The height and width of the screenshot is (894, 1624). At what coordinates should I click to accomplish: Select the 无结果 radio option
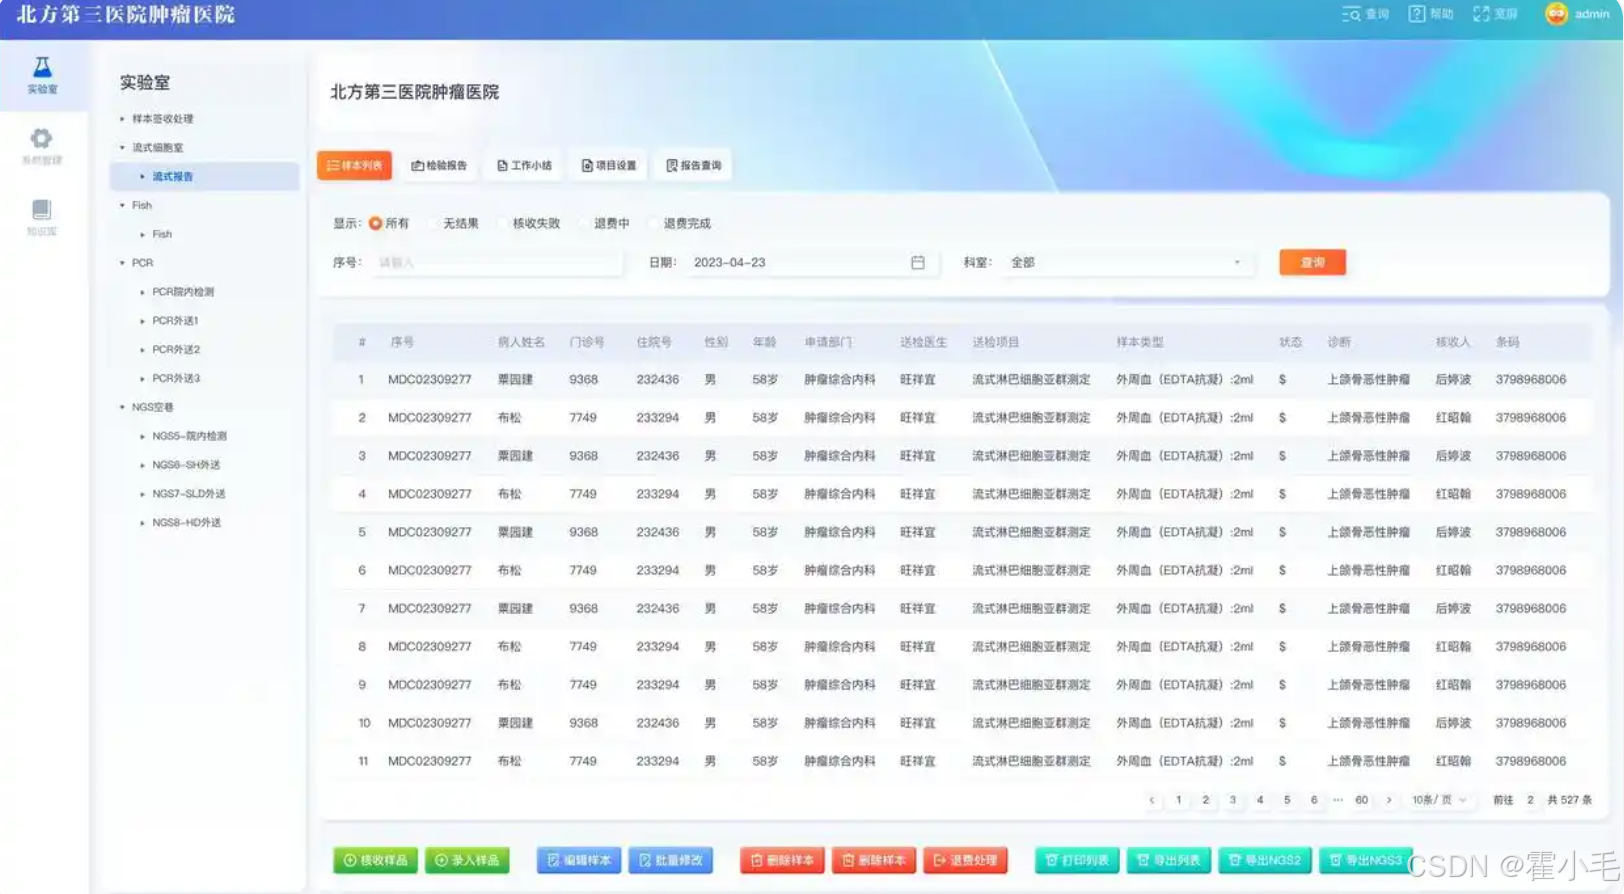453,223
